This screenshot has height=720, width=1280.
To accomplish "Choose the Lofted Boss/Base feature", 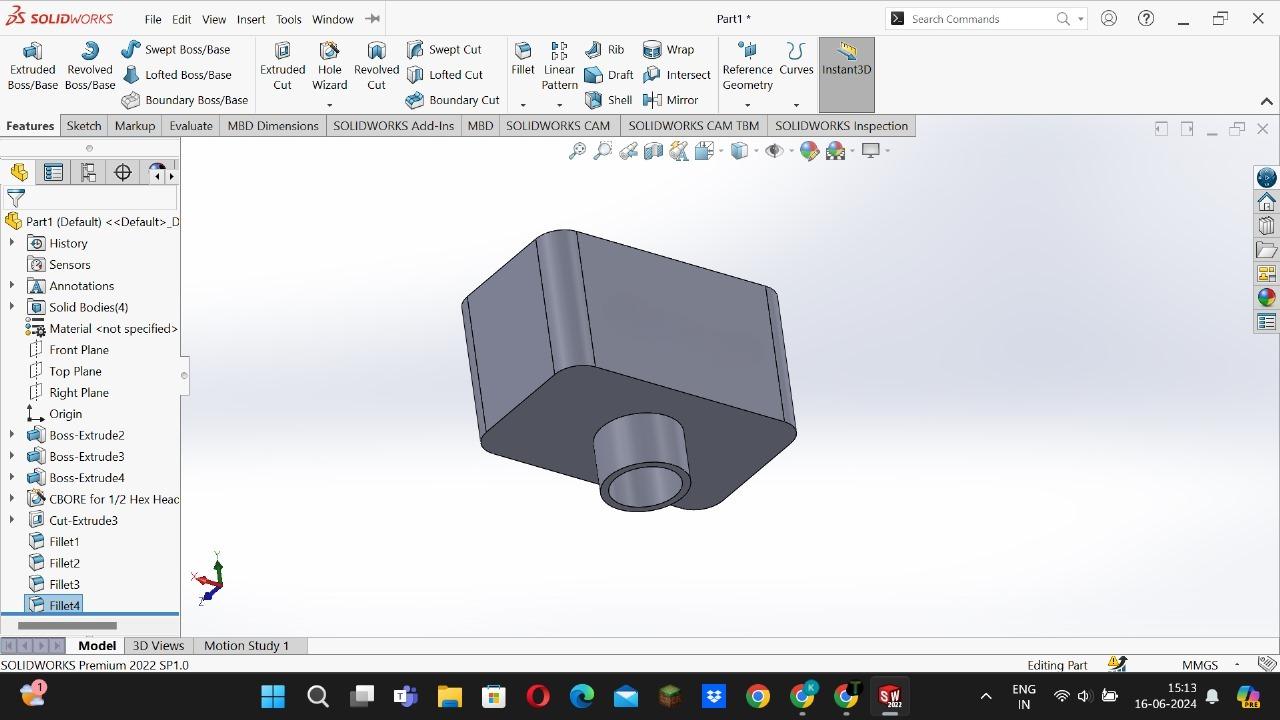I will click(x=177, y=75).
